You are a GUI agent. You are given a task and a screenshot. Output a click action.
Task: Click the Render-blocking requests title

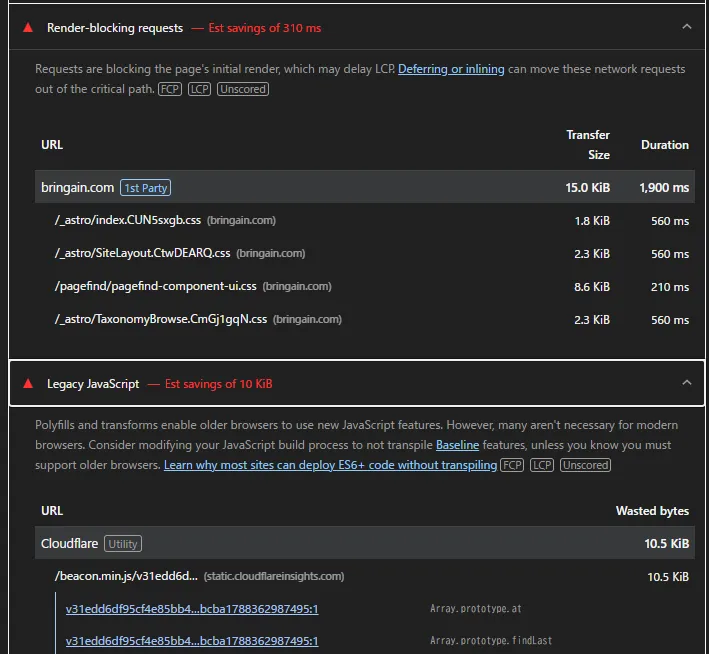[115, 28]
